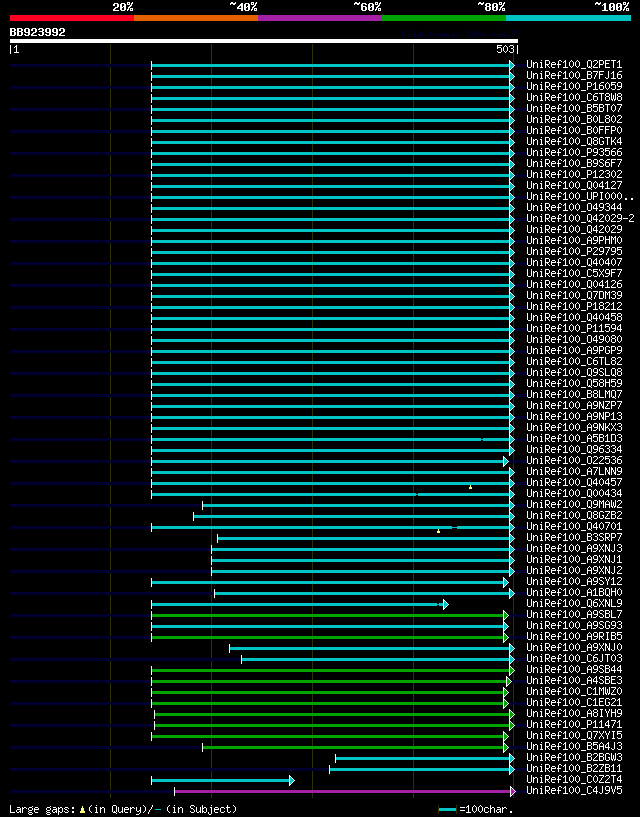Click label UniRef100_Q7XYI5
This screenshot has width=640, height=817.
tap(574, 736)
